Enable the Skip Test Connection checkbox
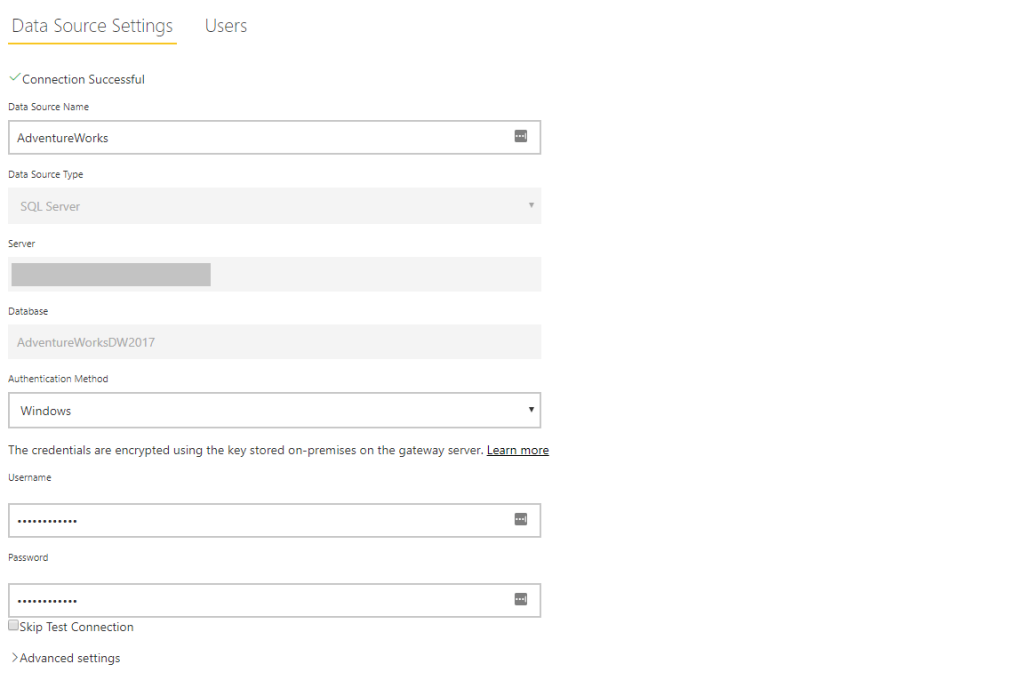Viewport: 1024px width, 680px height. coord(14,625)
